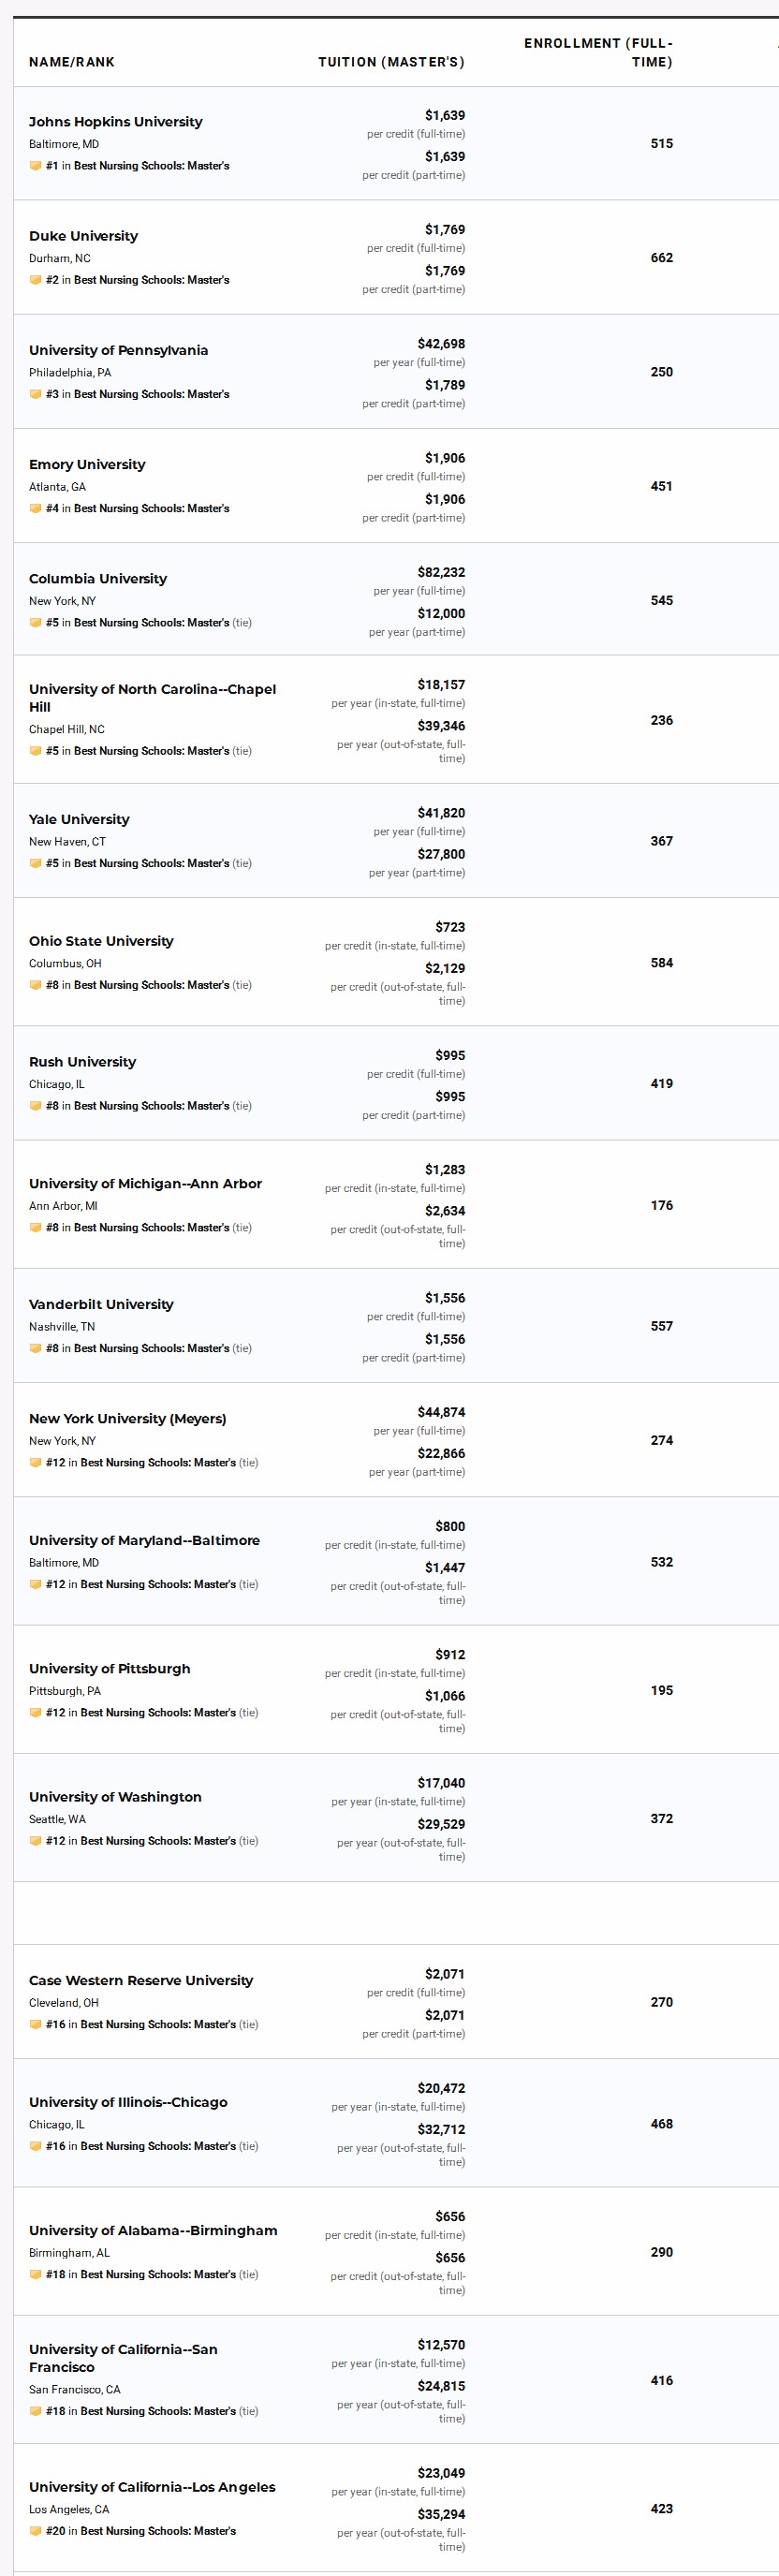Click the ranking badge icon for Vanderbilt University
779x2576 pixels.
[35, 1348]
